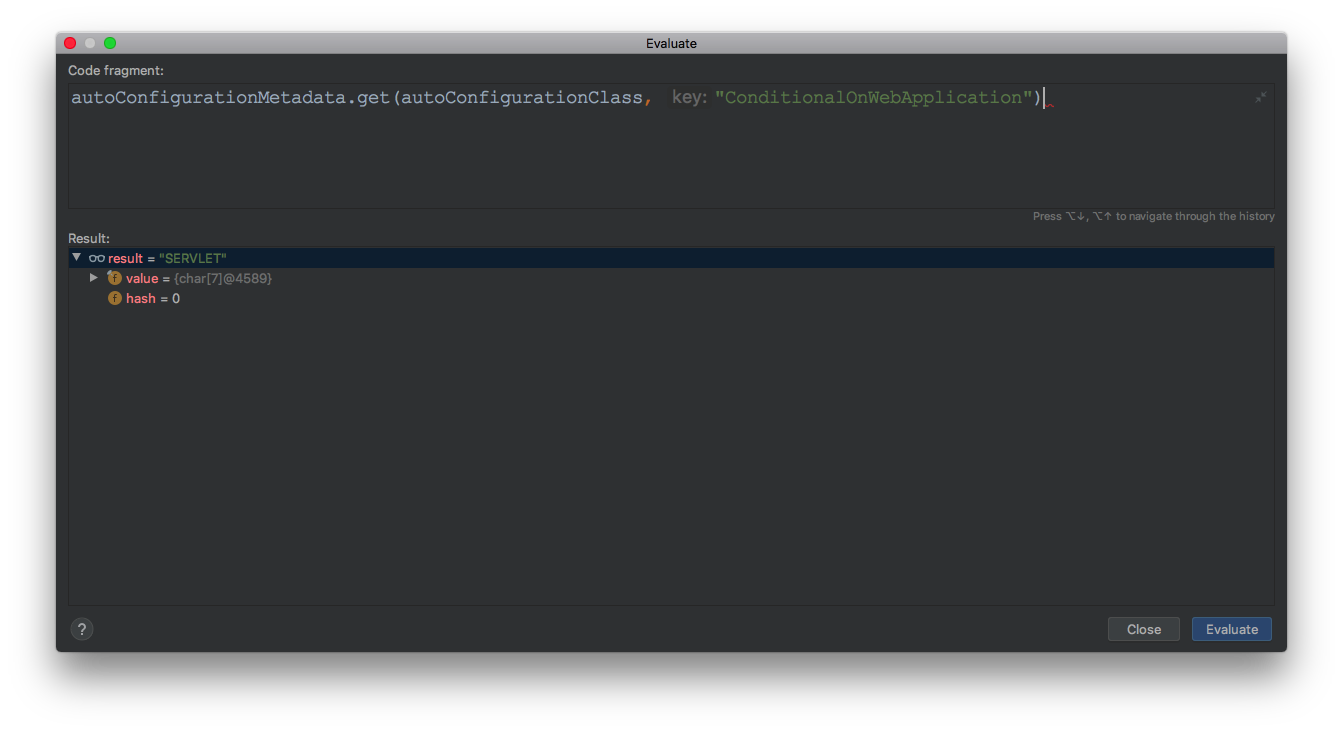
Task: Collapse the result node disclosure triangle
Action: pos(77,258)
